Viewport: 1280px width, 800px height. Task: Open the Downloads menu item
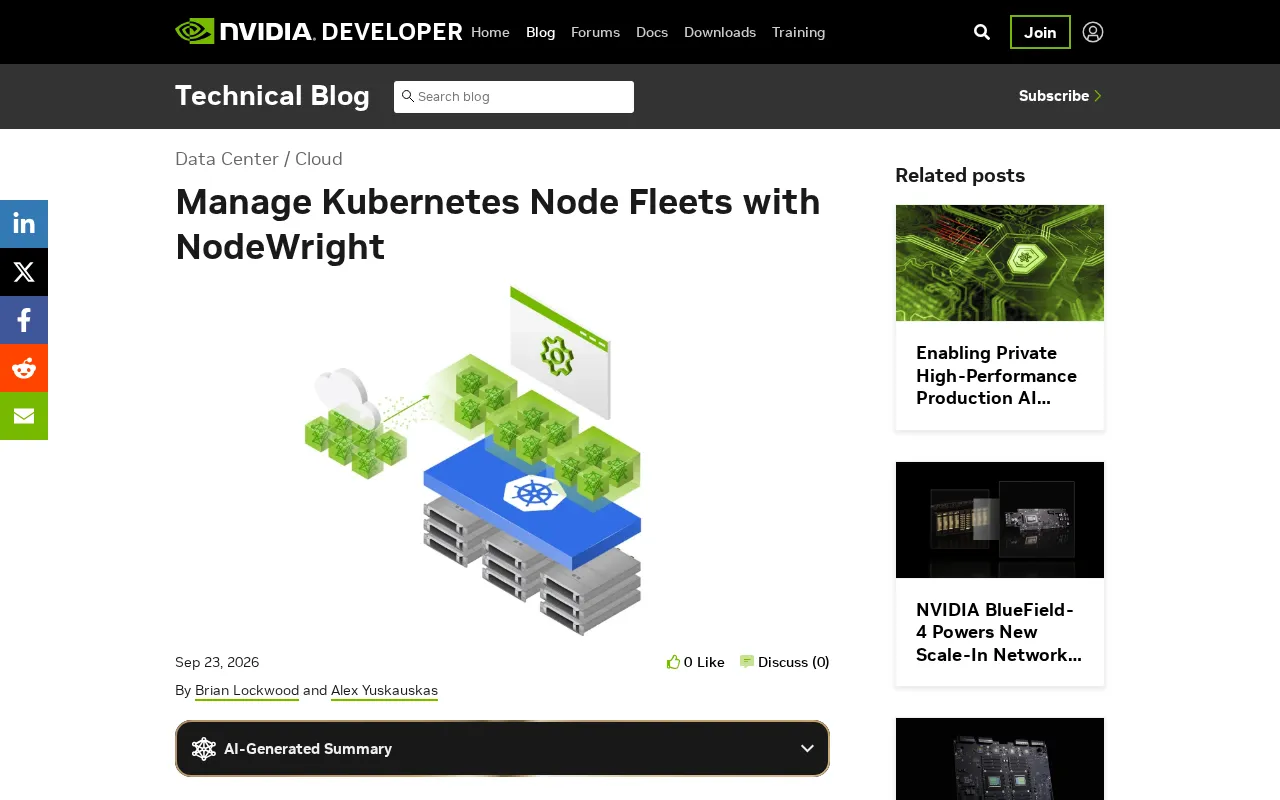tap(720, 32)
